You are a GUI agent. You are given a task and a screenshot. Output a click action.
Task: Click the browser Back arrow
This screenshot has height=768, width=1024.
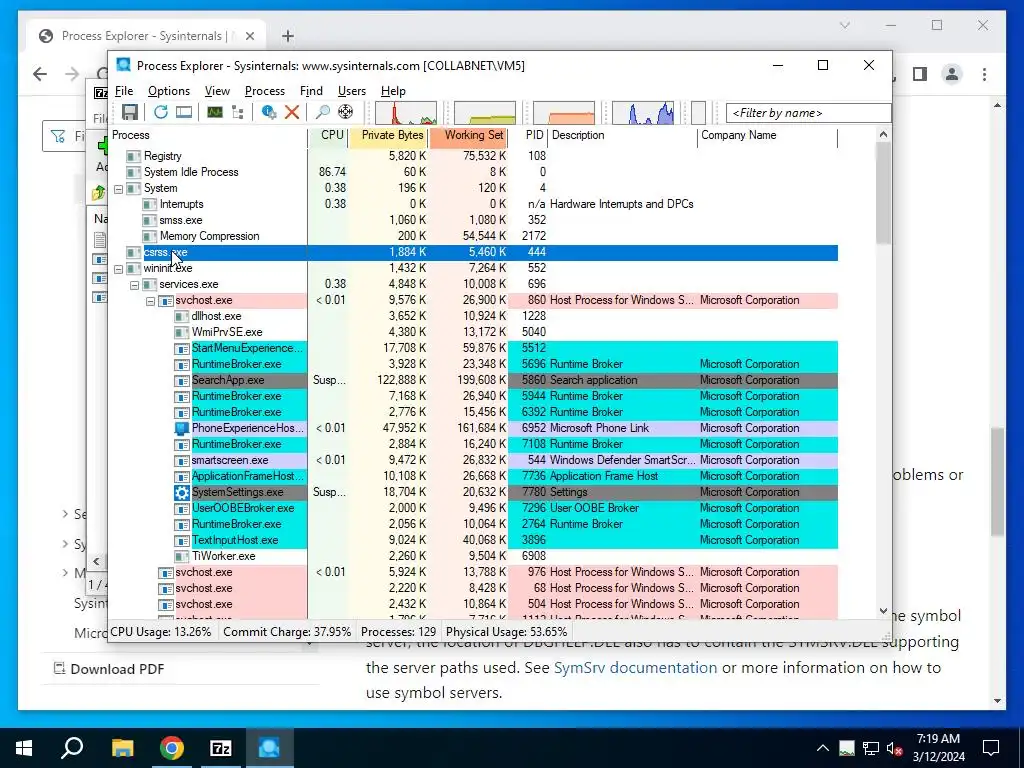tap(40, 74)
